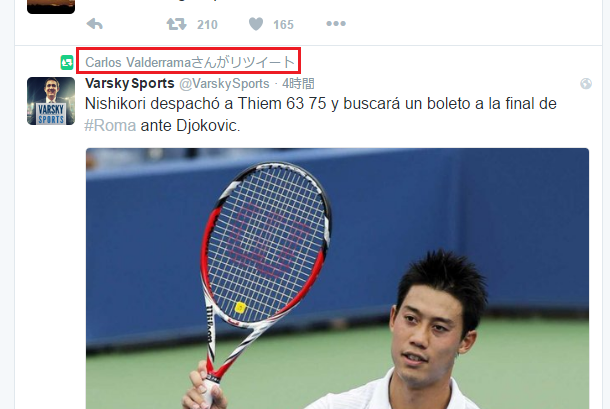Click the 4時間 timestamp link
Screen dimensions: 610x409
tap(298, 83)
